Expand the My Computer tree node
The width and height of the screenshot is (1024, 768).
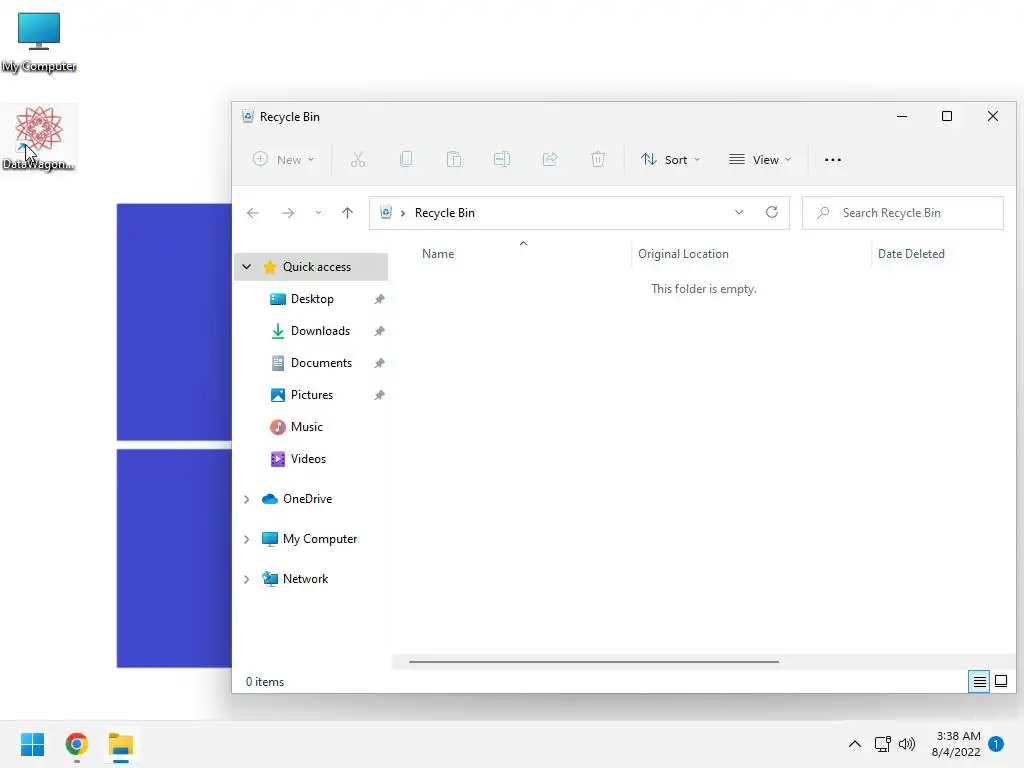click(247, 539)
